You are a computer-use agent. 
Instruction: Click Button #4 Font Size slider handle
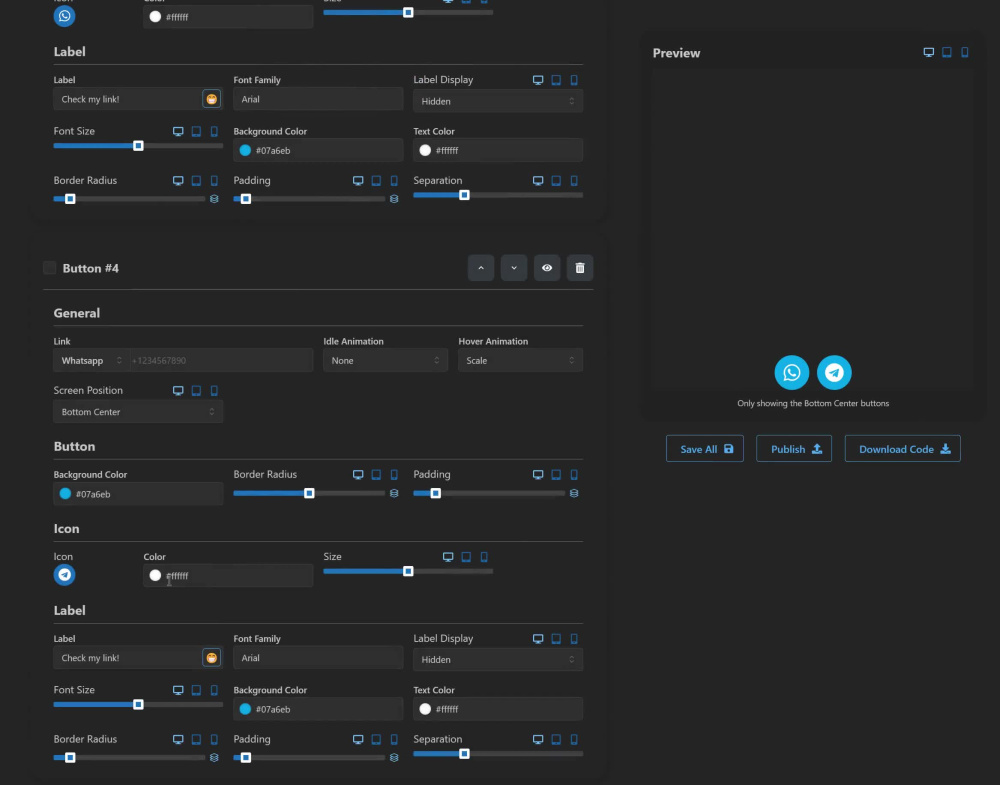(x=138, y=705)
